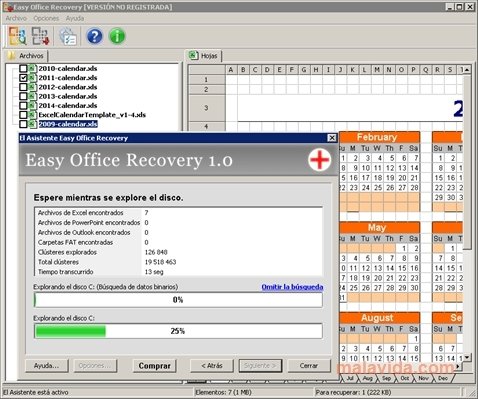Screen dimensions: 478x399
Task: Open the Opciones menu
Action: (x=46, y=18)
